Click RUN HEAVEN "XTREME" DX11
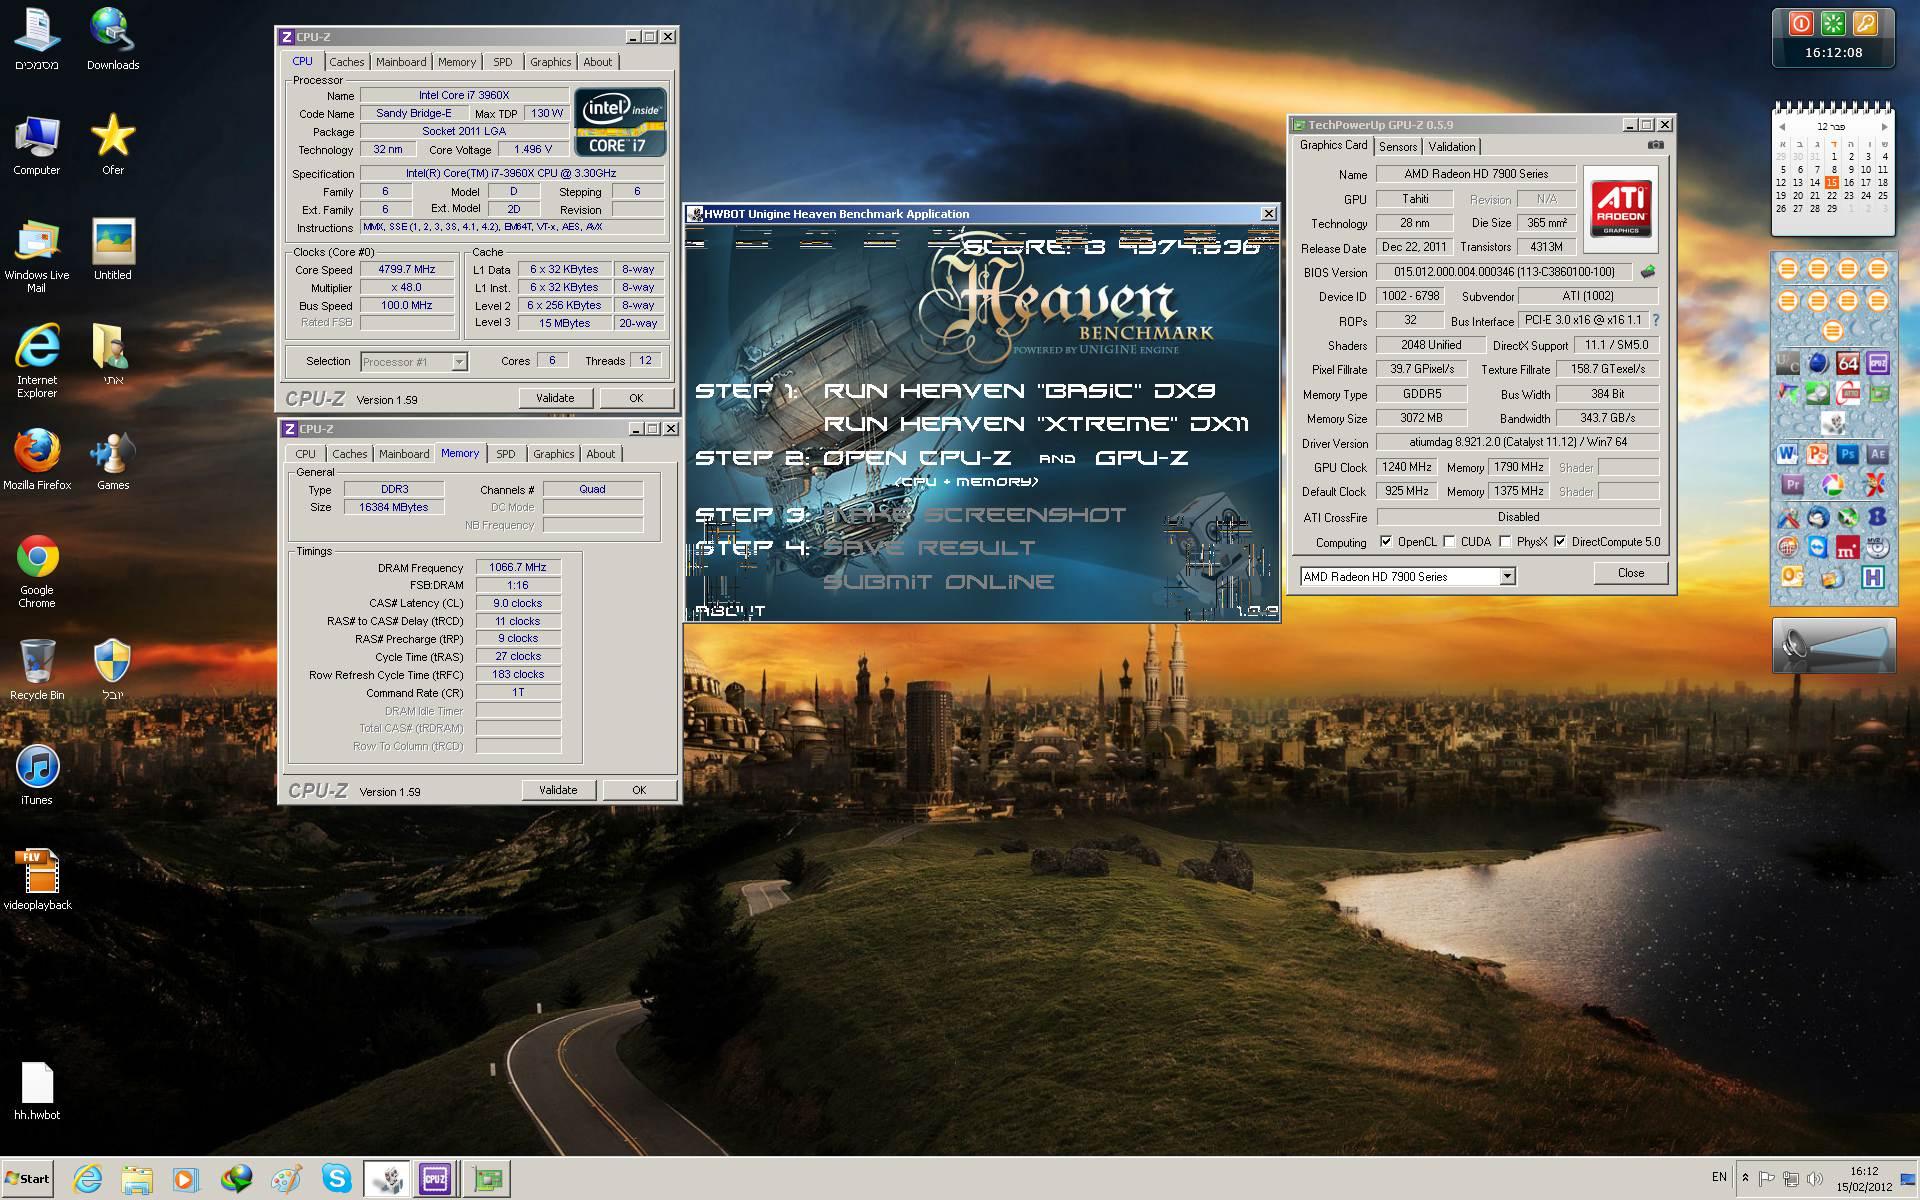The height and width of the screenshot is (1200, 1920). point(1037,424)
